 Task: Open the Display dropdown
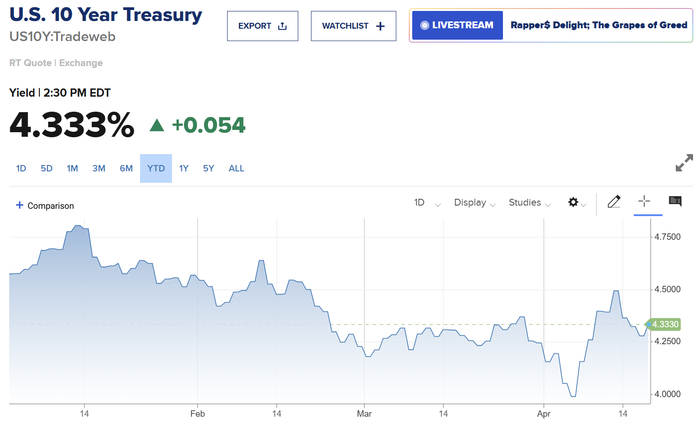tap(474, 202)
